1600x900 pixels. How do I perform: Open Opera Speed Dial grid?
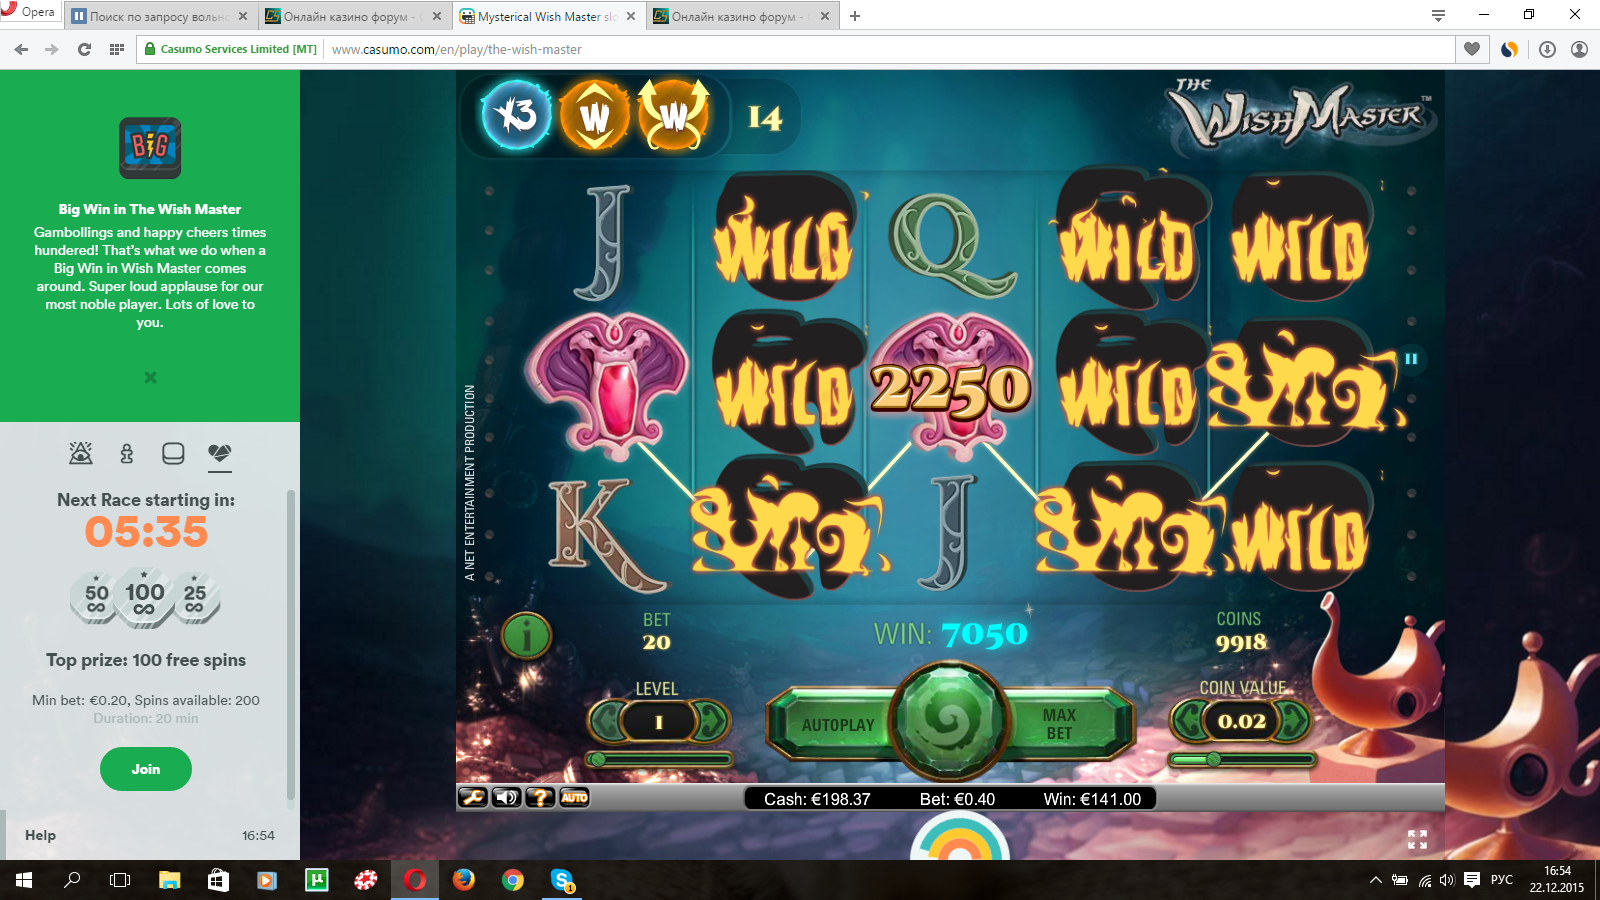point(117,49)
